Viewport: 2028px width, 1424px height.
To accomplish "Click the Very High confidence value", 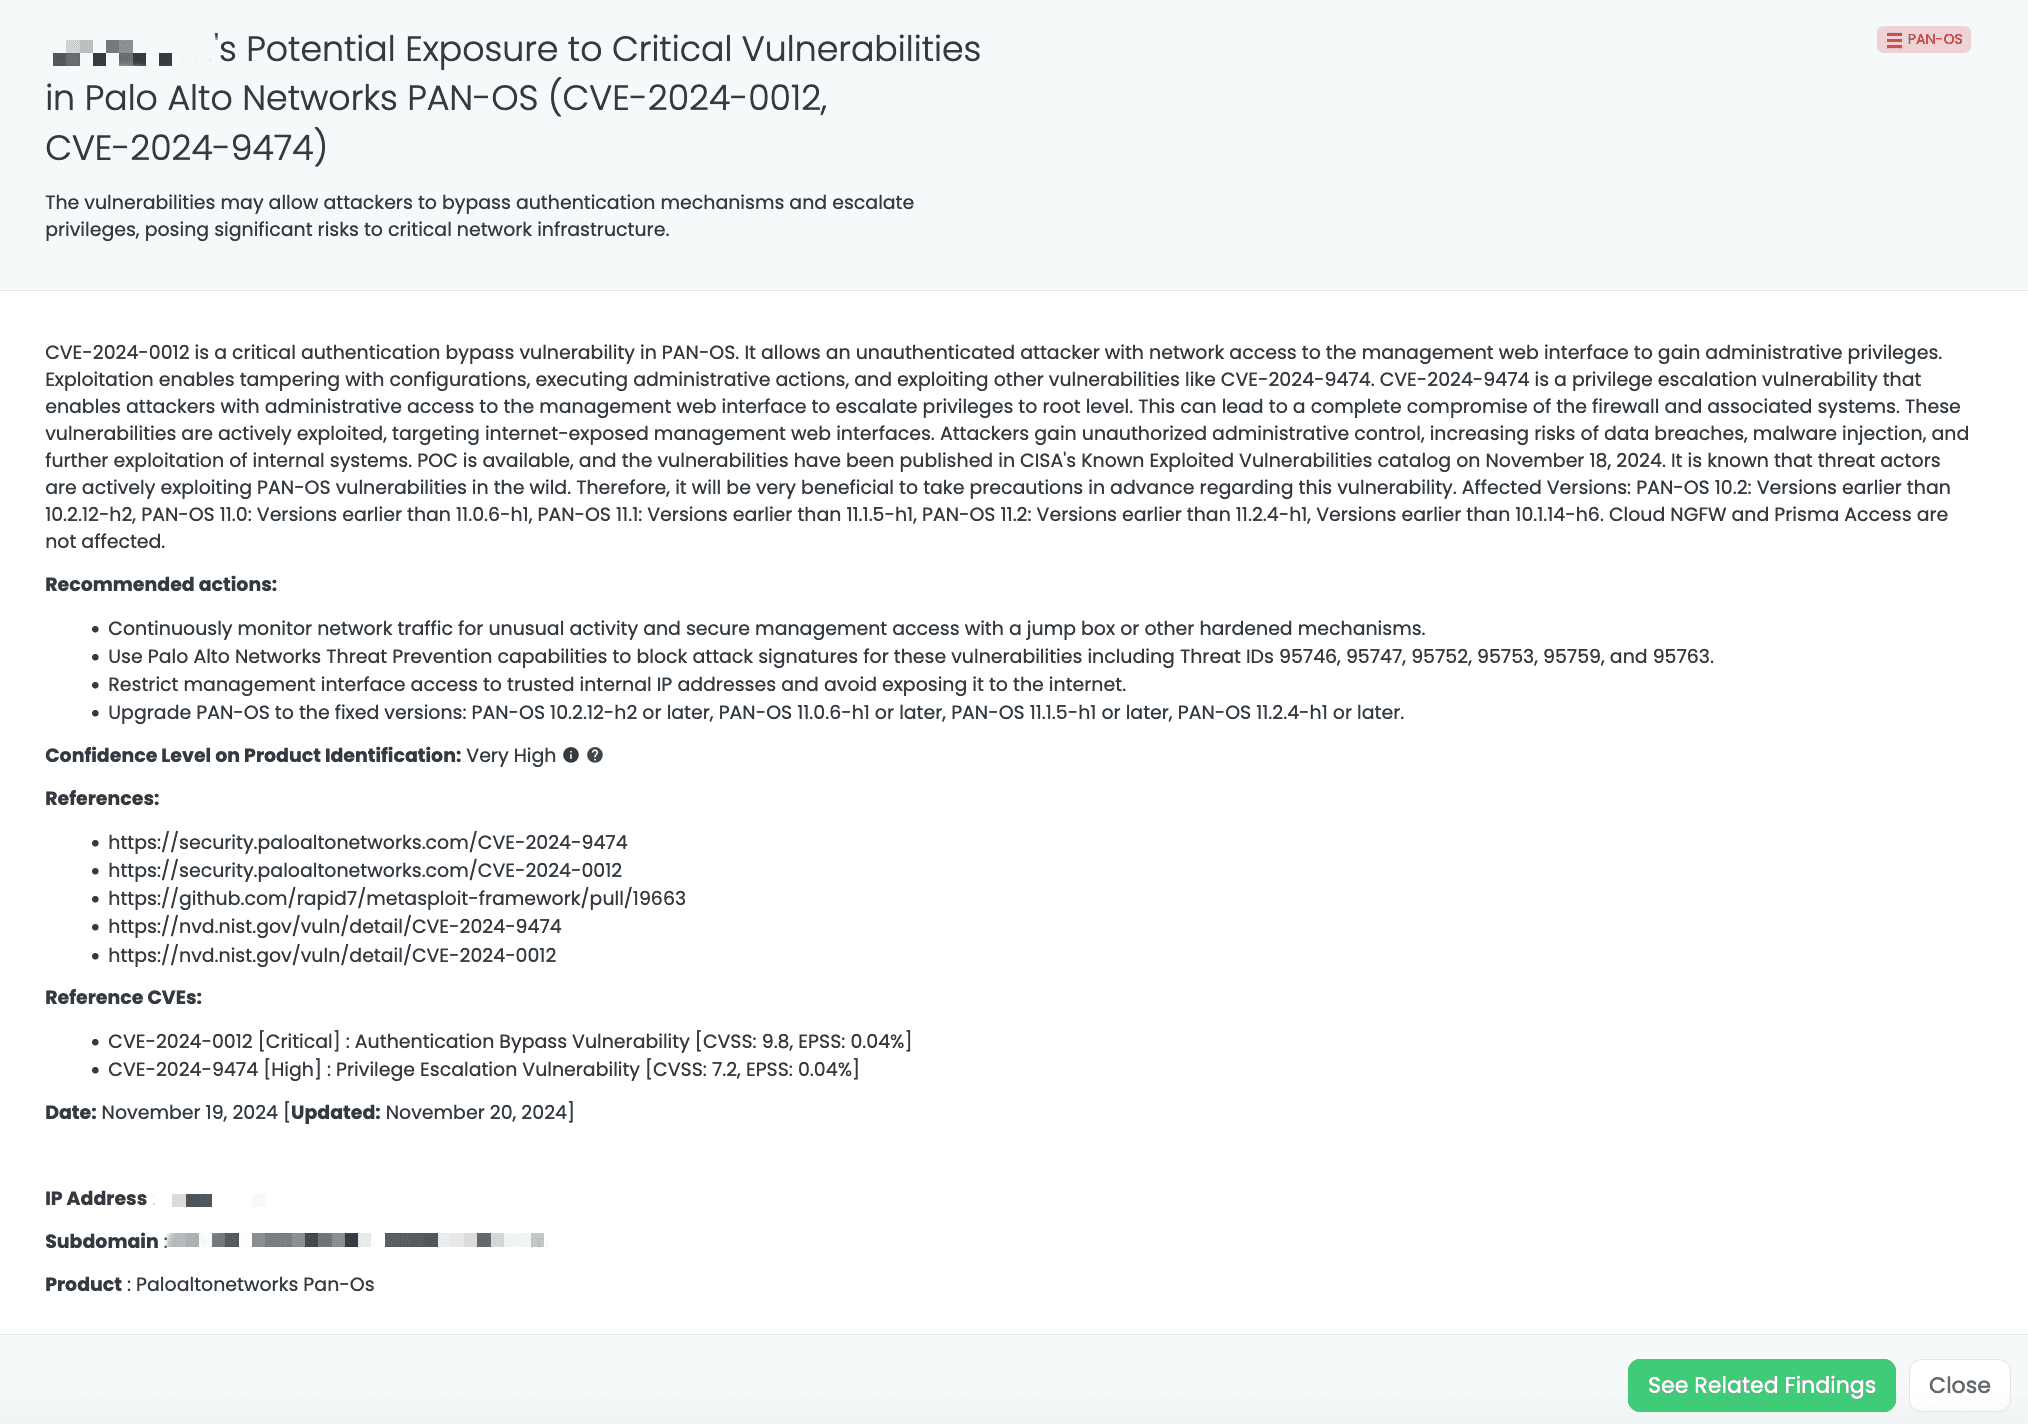I will coord(511,755).
